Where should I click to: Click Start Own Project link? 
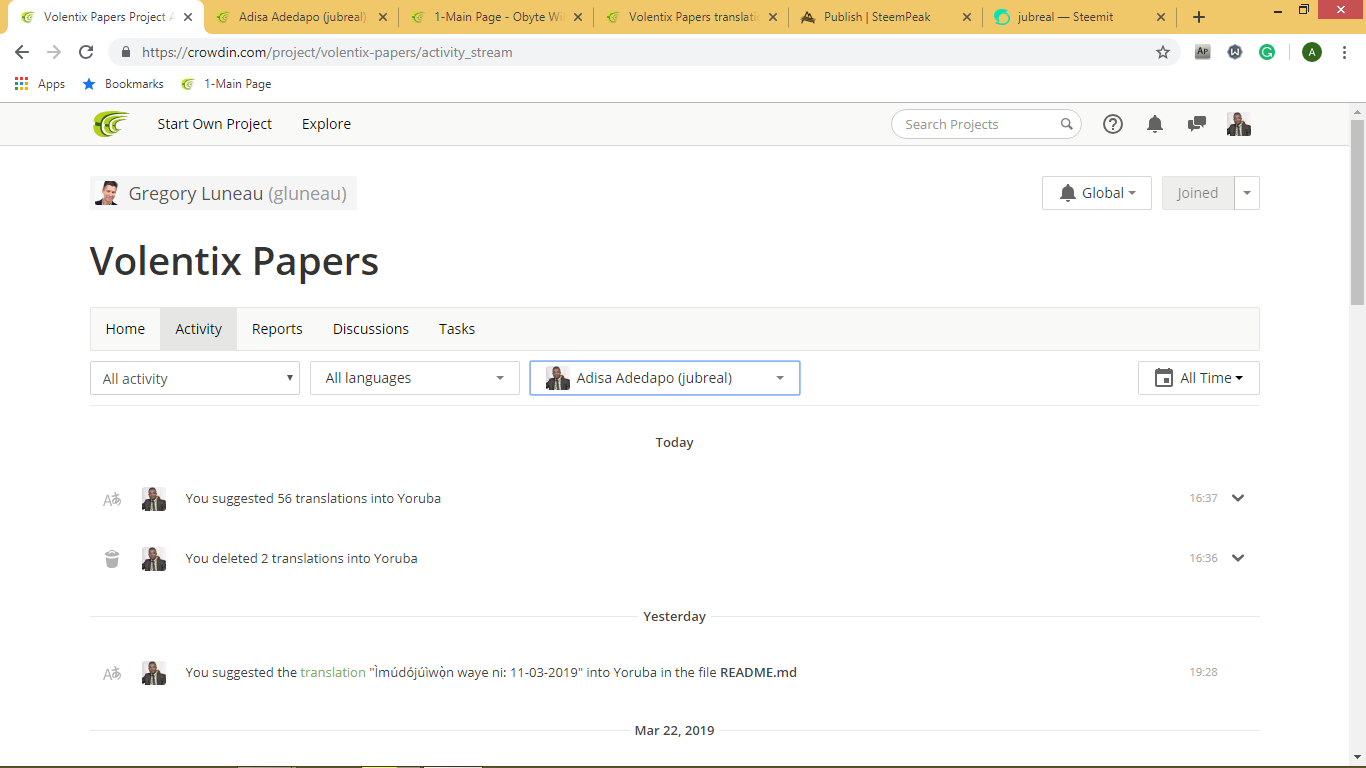pos(215,124)
